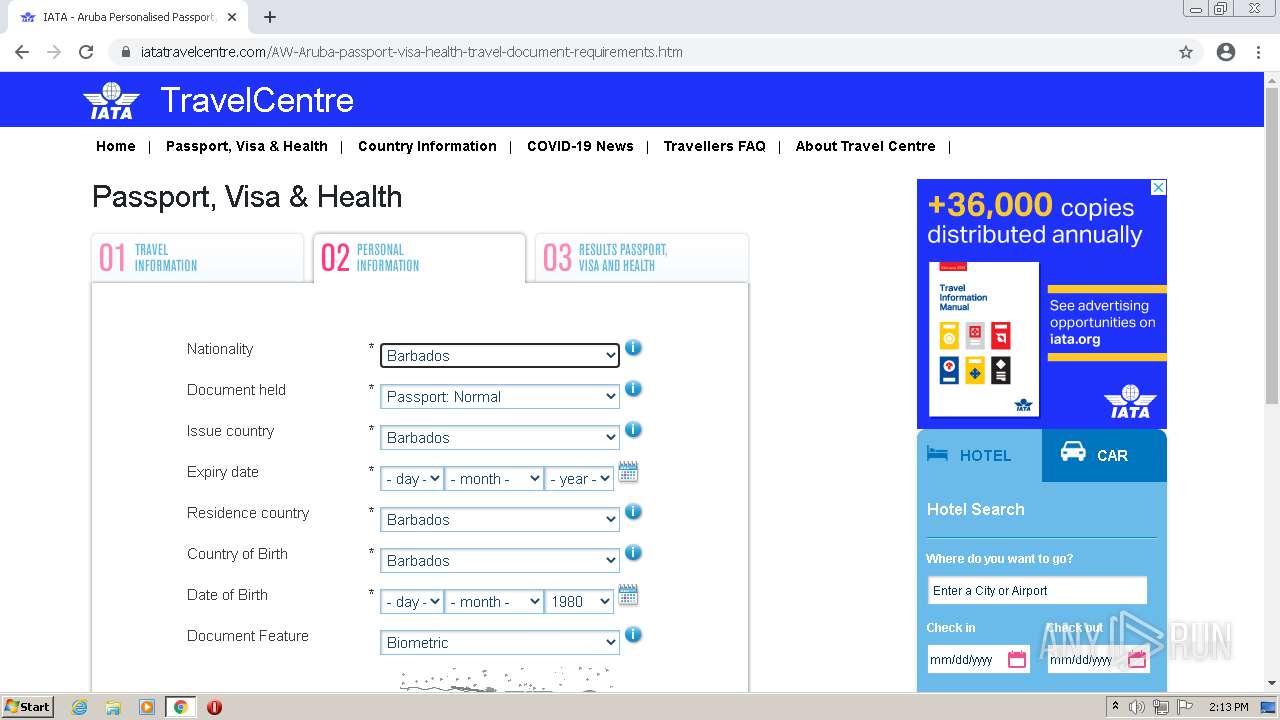Open the Document held dropdown
This screenshot has width=1280, height=720.
click(500, 396)
